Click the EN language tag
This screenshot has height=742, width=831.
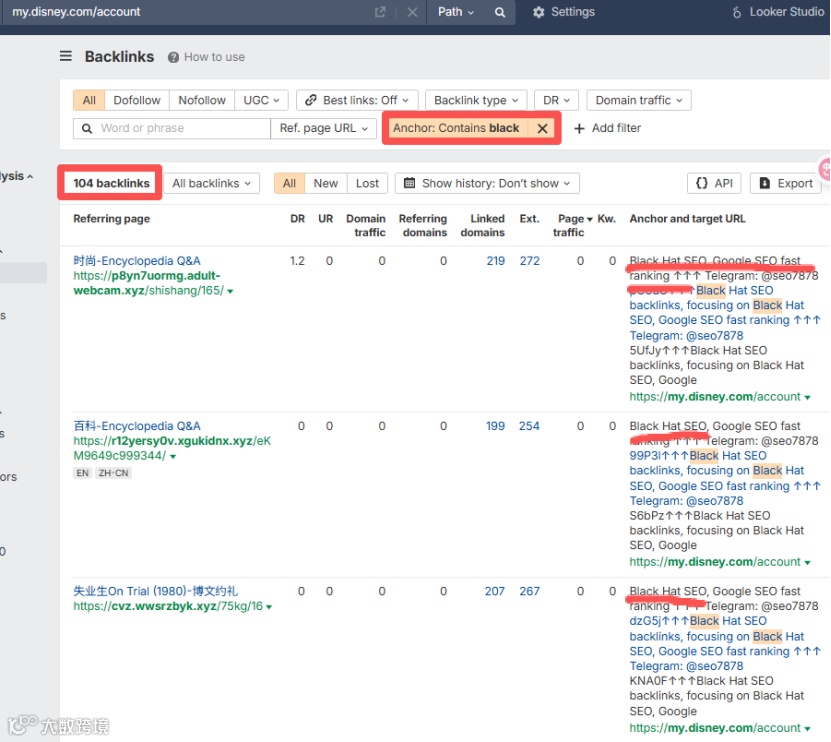tap(83, 473)
